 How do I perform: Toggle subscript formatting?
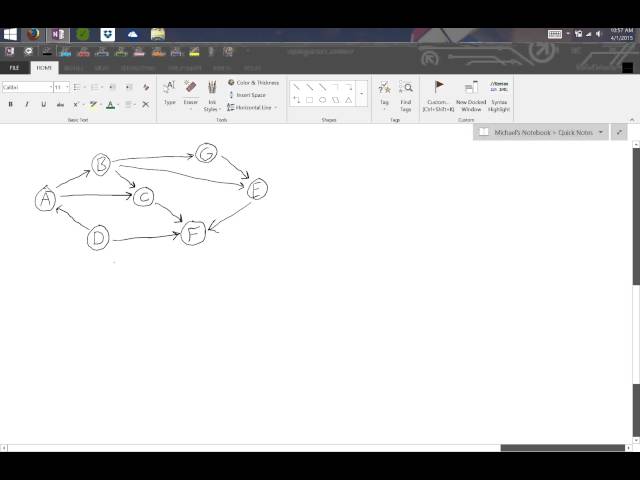[76, 104]
